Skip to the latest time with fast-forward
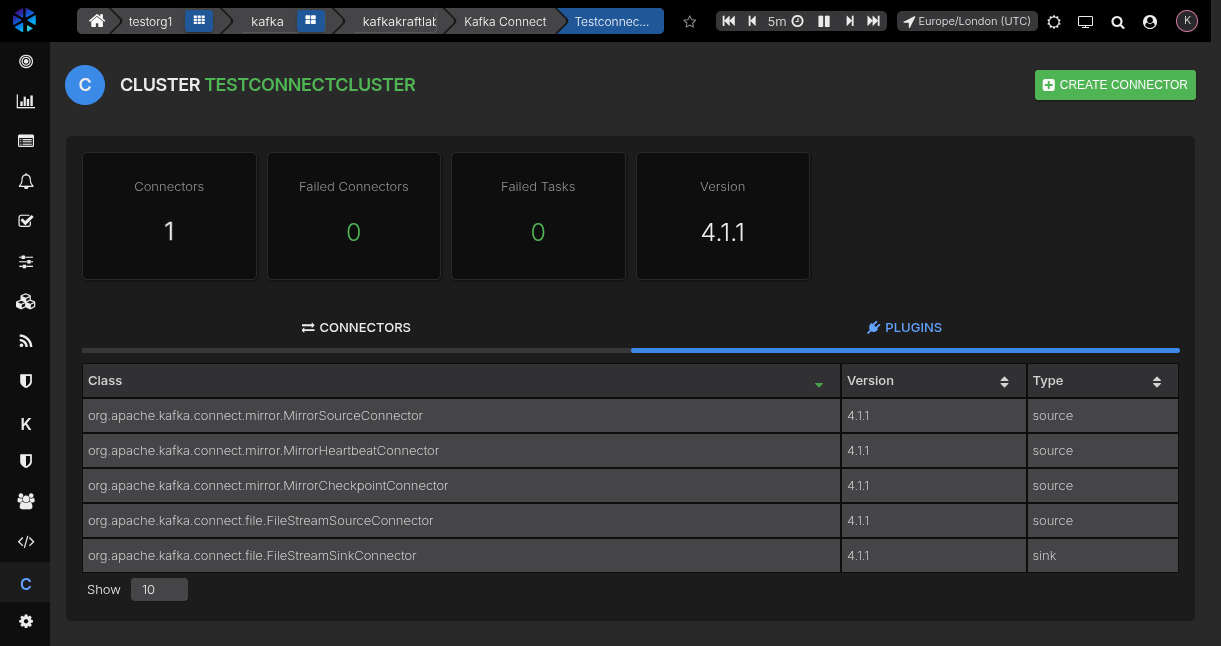Screen dimensions: 1221x646 click(873, 21)
